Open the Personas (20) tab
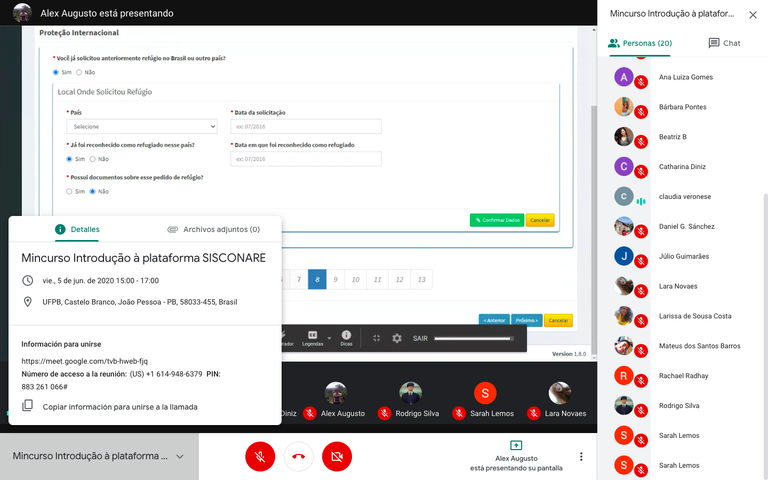768x480 pixels. (x=640, y=43)
